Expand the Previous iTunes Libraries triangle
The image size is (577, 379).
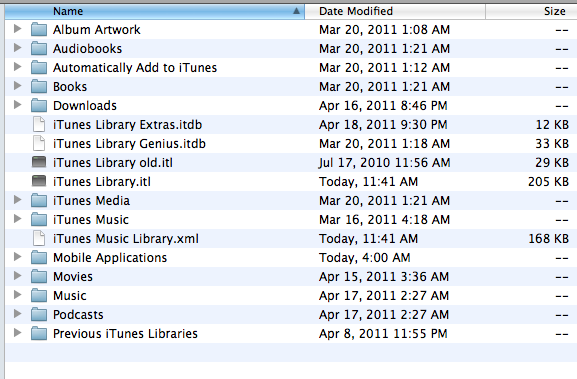point(17,333)
